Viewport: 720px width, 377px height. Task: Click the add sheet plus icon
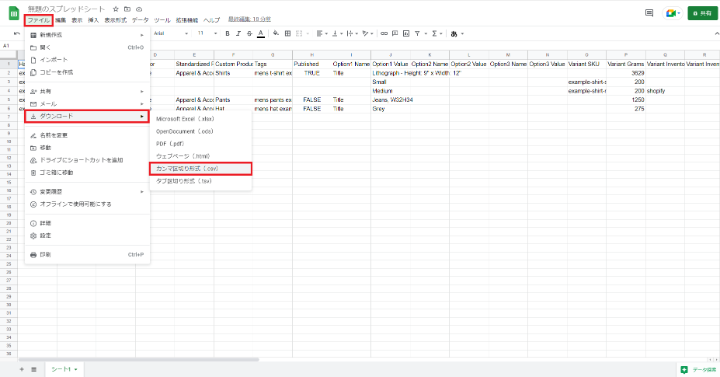tap(22, 369)
